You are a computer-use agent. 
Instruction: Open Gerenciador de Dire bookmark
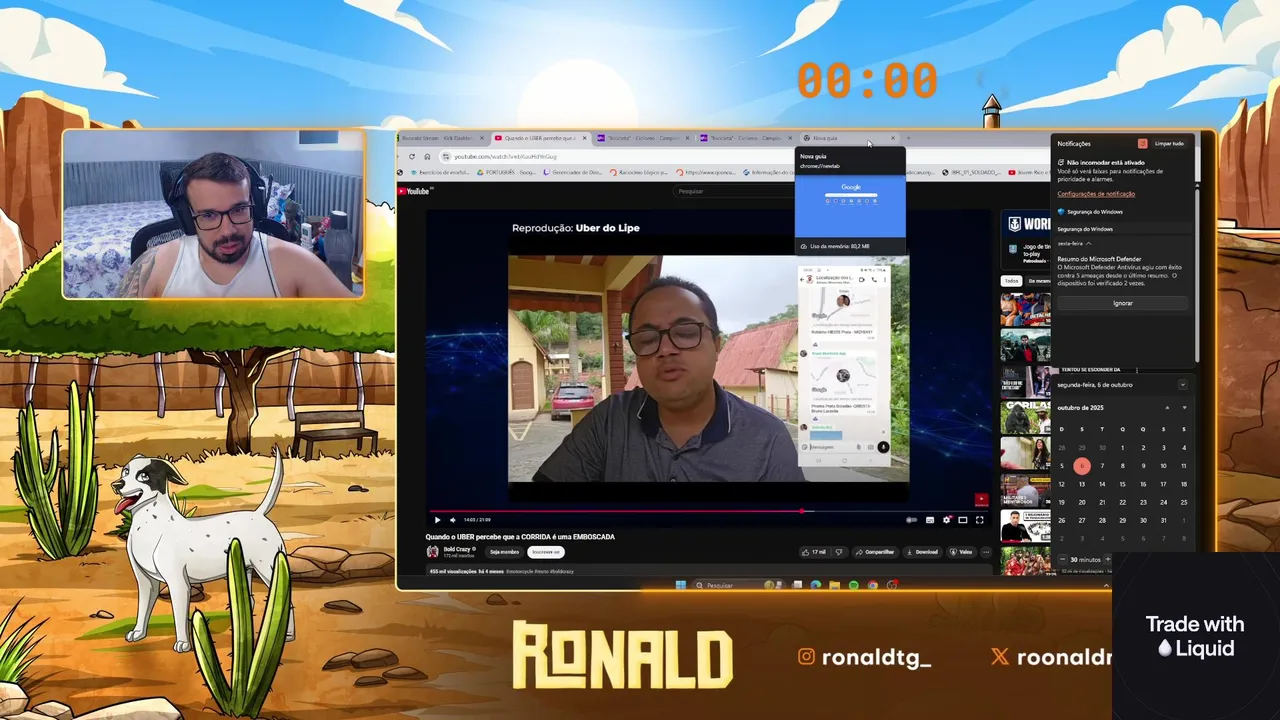tap(573, 172)
